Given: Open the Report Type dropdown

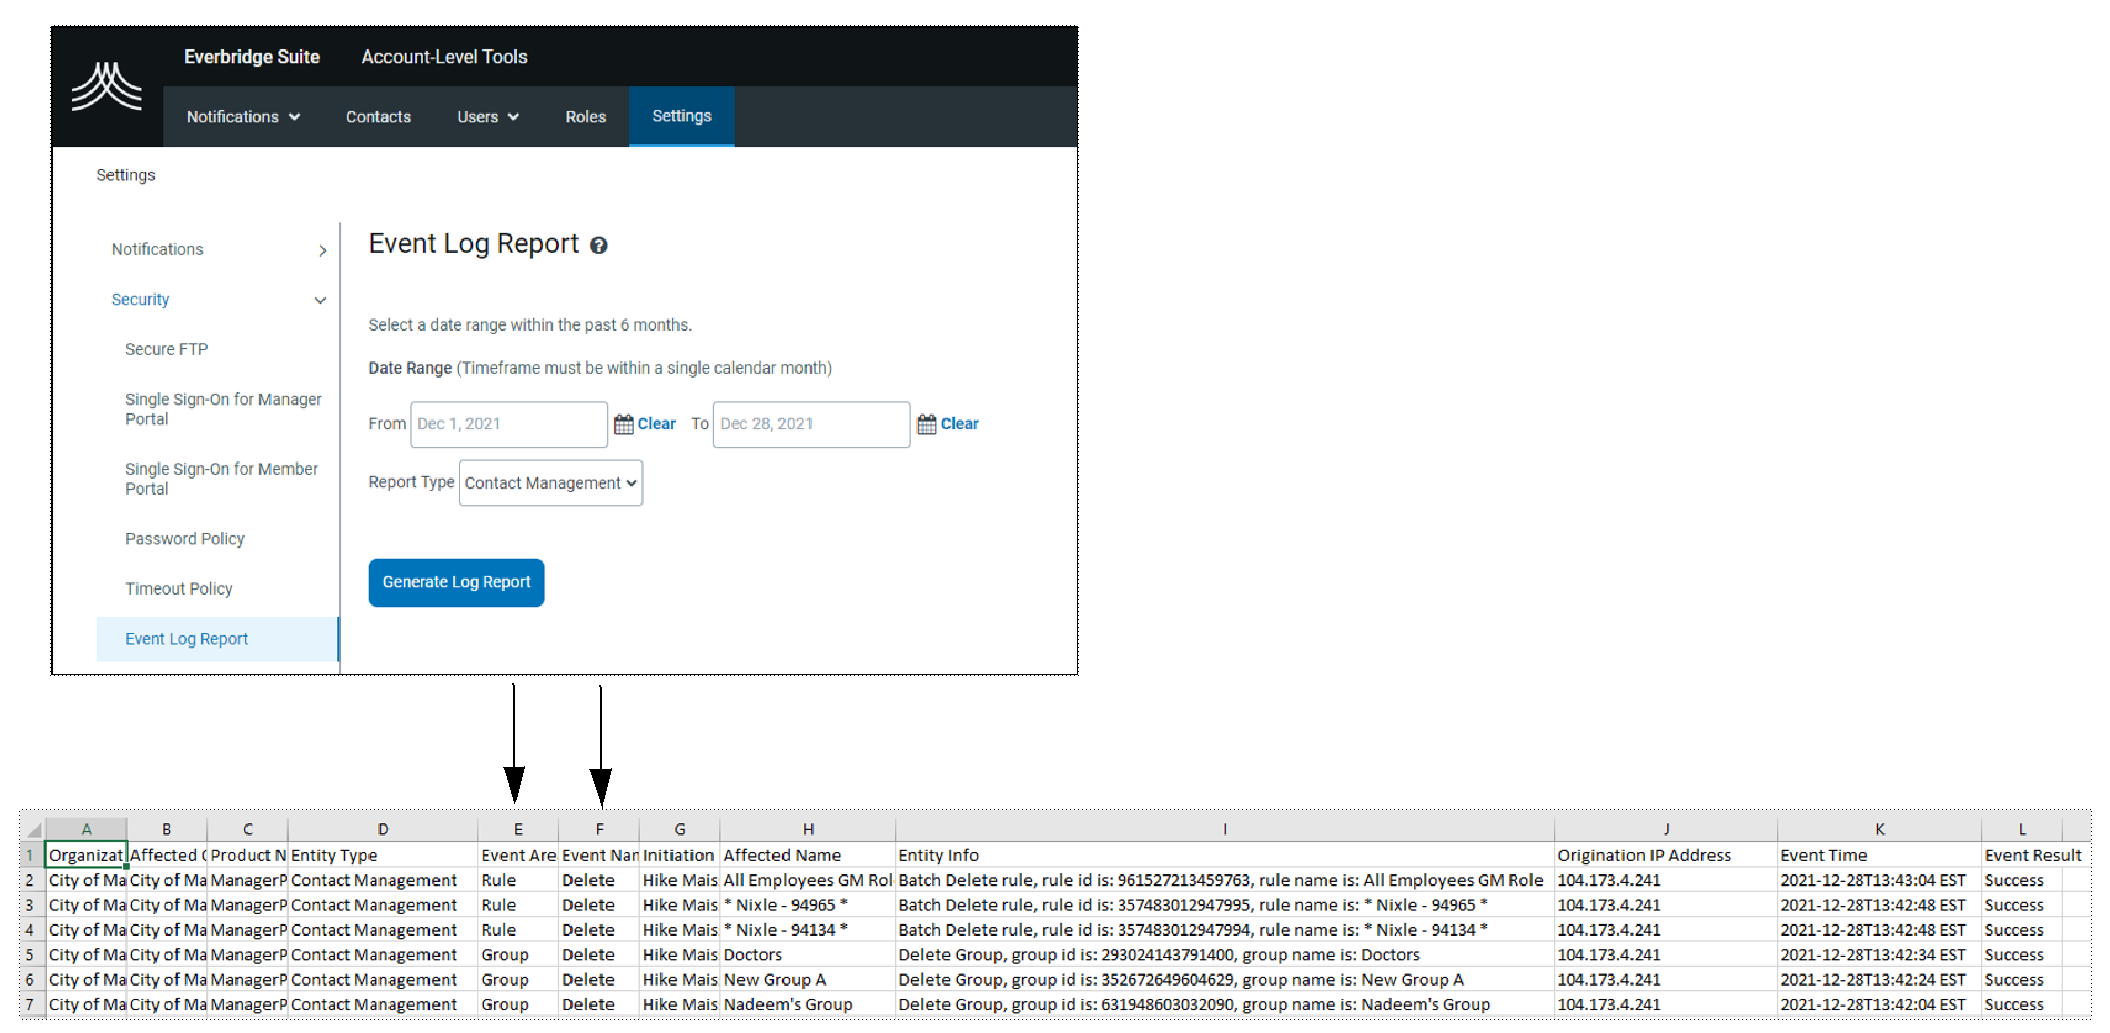Looking at the screenshot, I should (x=549, y=482).
